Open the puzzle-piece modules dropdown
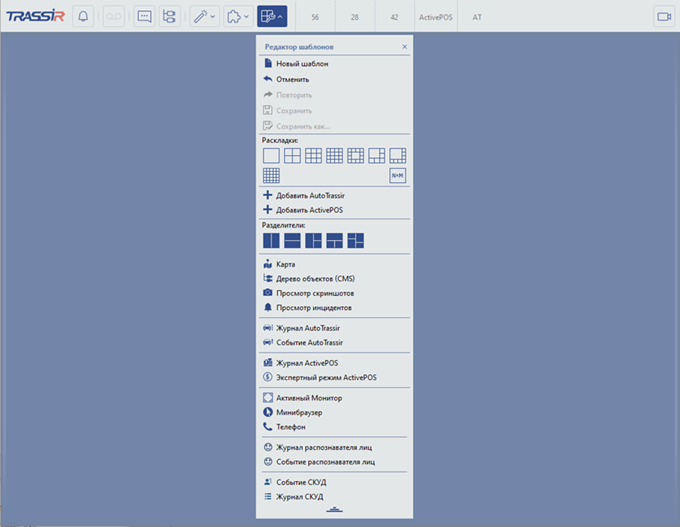This screenshot has width=680, height=527. [237, 16]
